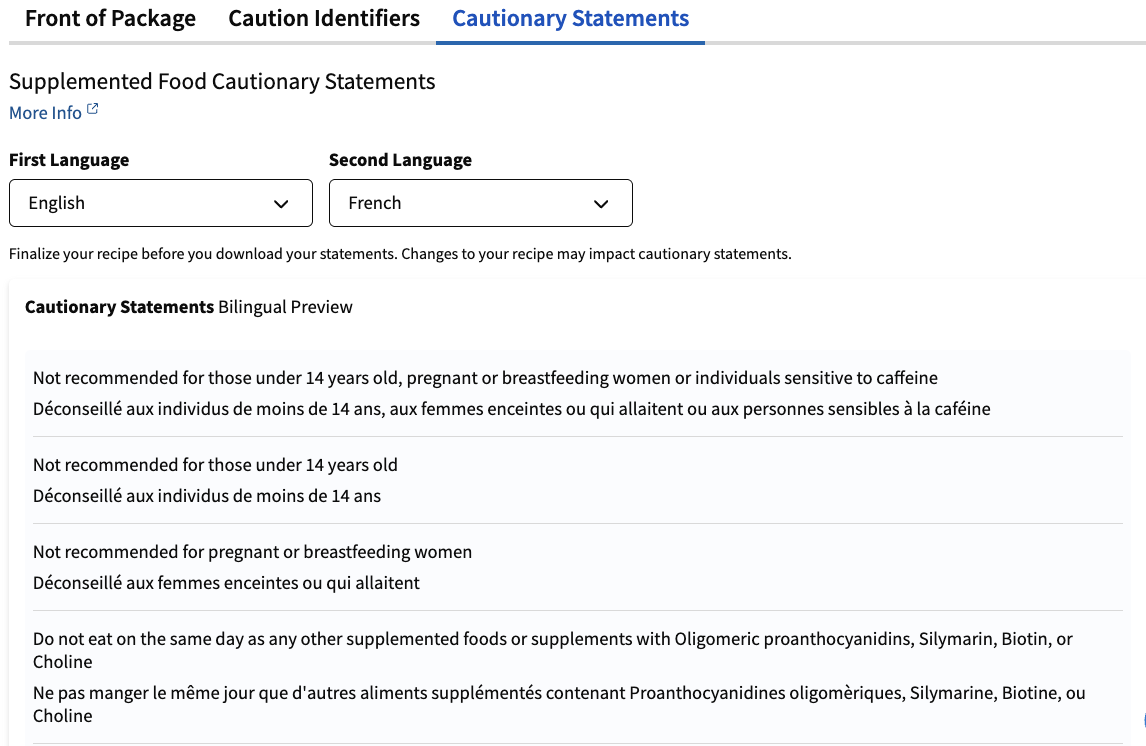Screen dimensions: 1146x746
Task: Follow the More Info link
Action: click(45, 113)
